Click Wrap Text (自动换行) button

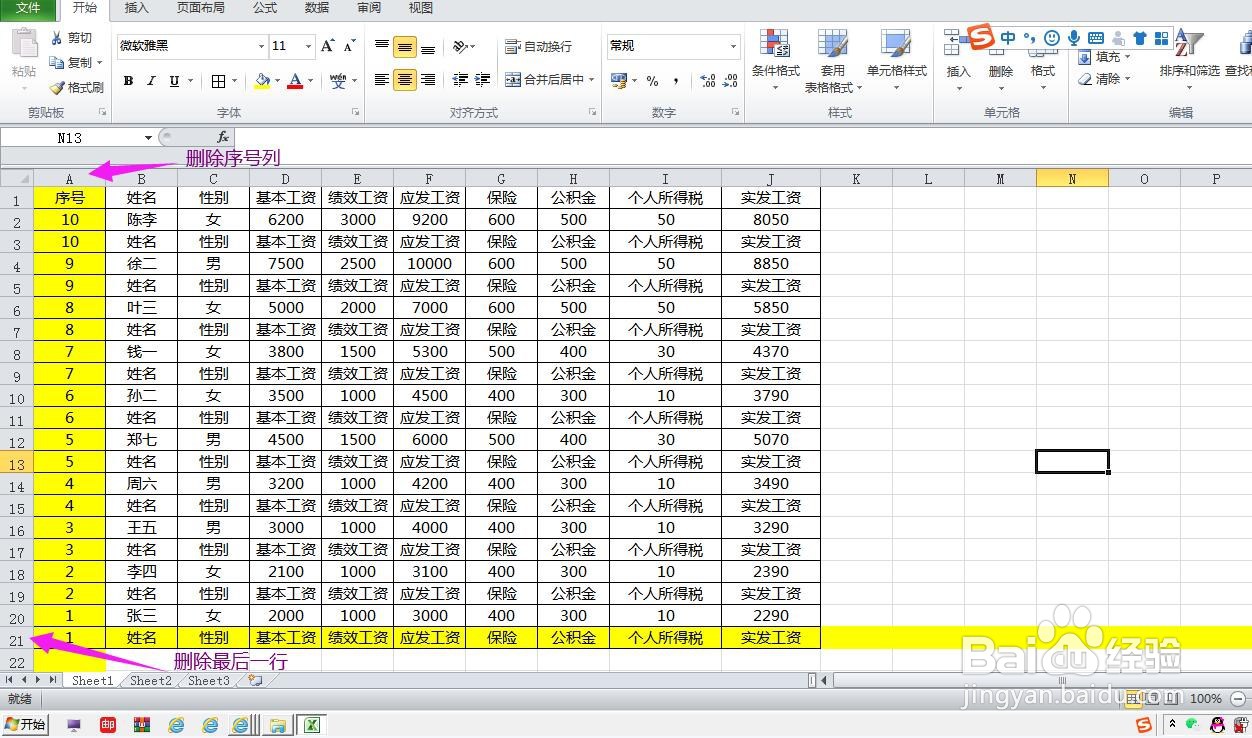tap(538, 46)
